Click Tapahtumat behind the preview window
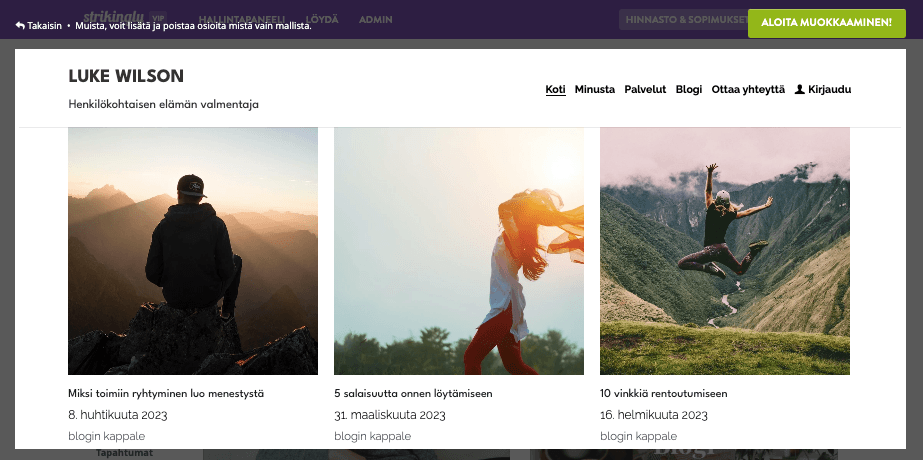923x460 pixels. coord(124,453)
